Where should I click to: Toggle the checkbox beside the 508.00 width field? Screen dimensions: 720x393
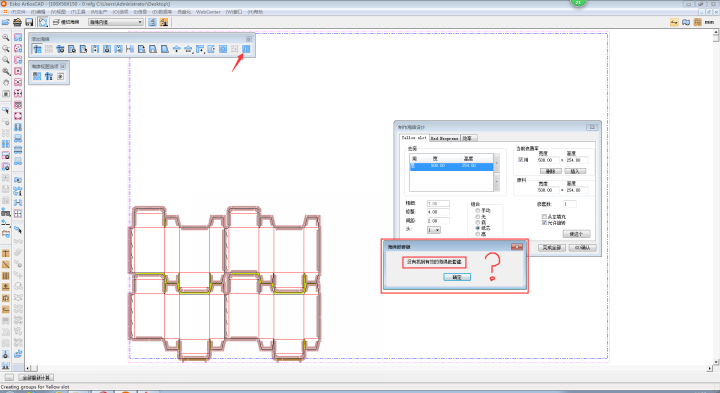tap(521, 160)
